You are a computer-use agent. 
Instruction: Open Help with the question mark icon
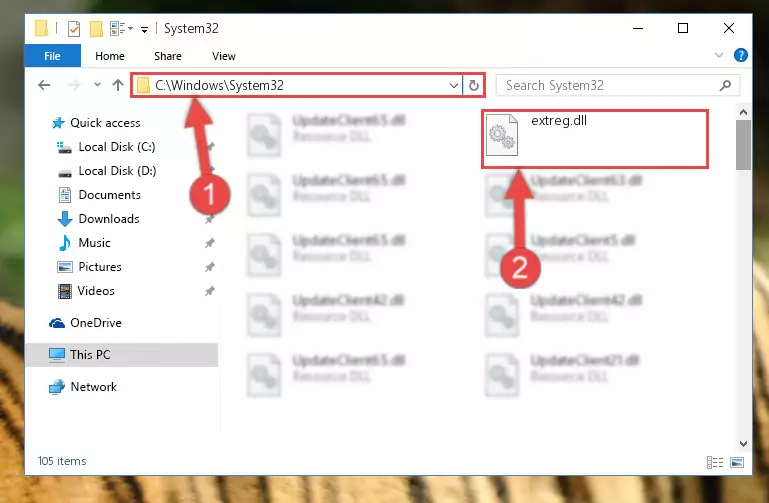(741, 55)
